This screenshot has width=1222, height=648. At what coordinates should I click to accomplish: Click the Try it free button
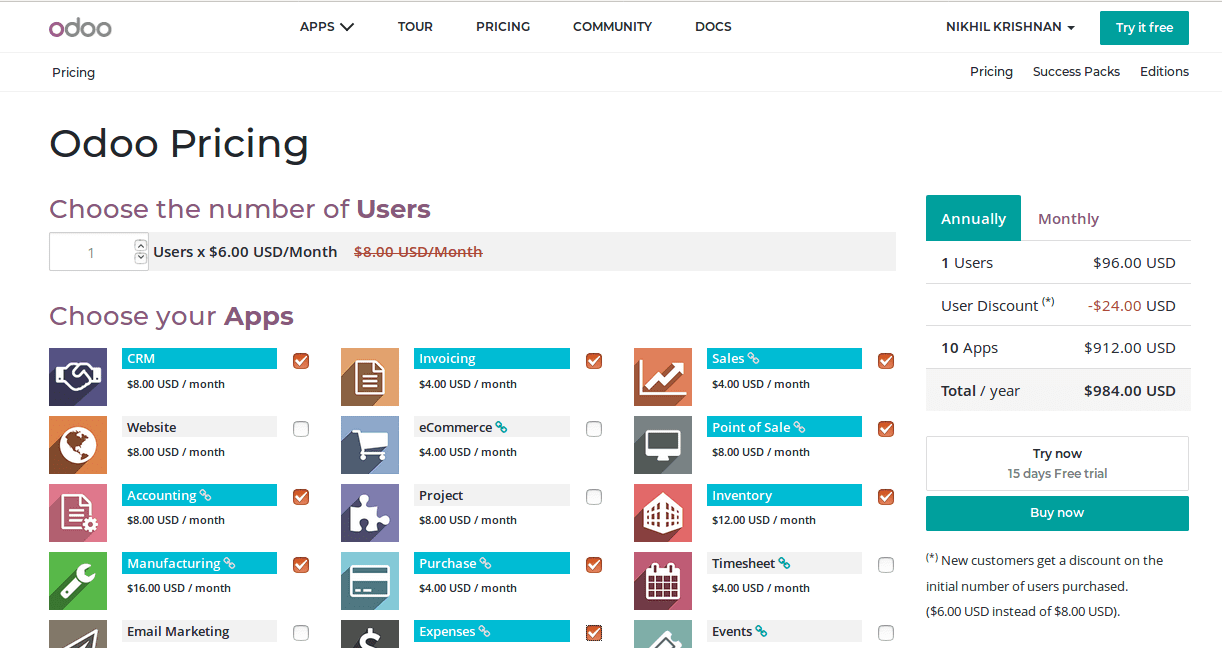[x=1144, y=28]
